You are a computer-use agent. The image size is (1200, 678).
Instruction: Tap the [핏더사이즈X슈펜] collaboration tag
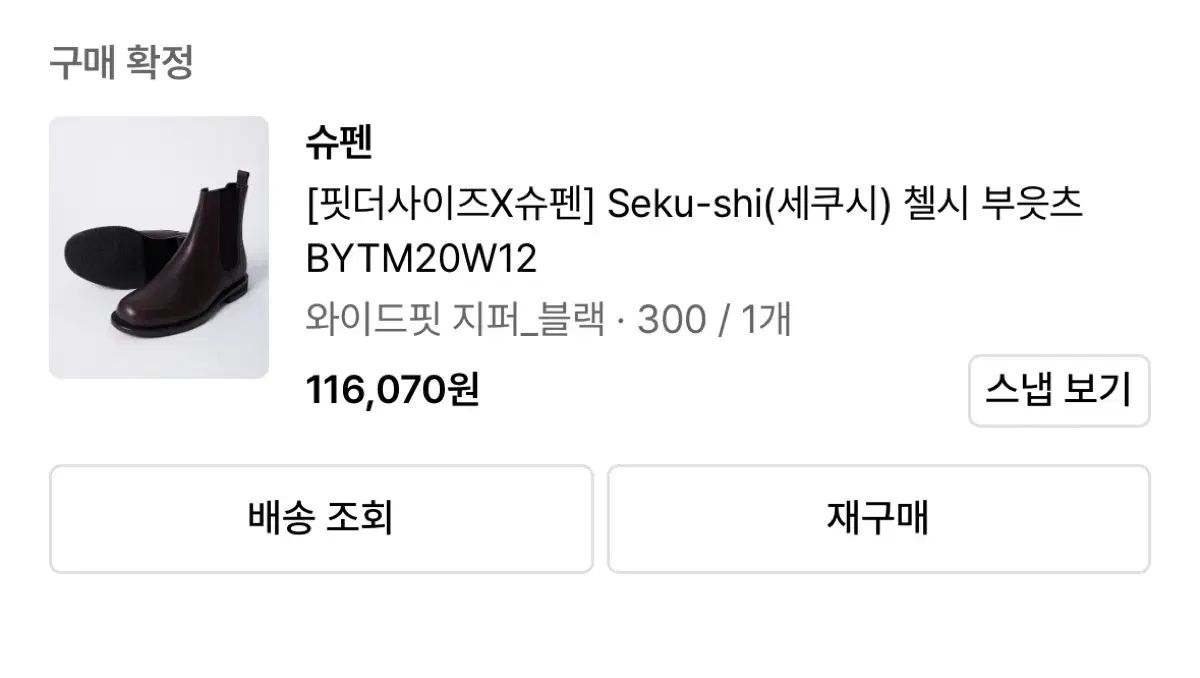point(451,205)
